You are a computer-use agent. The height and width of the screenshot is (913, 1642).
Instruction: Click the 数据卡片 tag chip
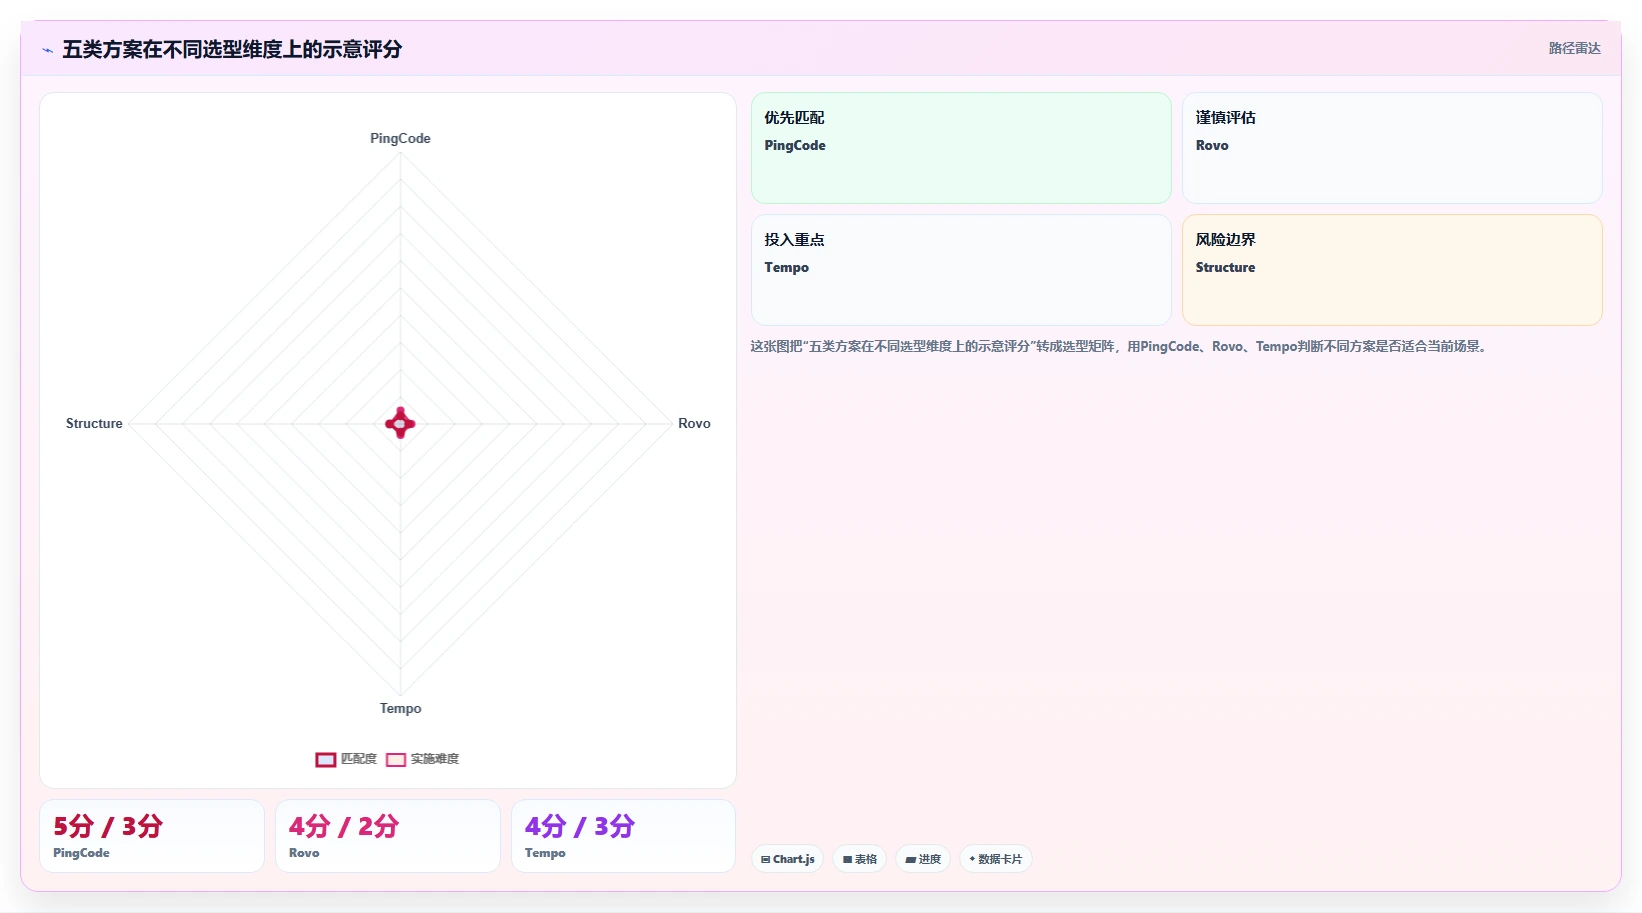click(996, 859)
